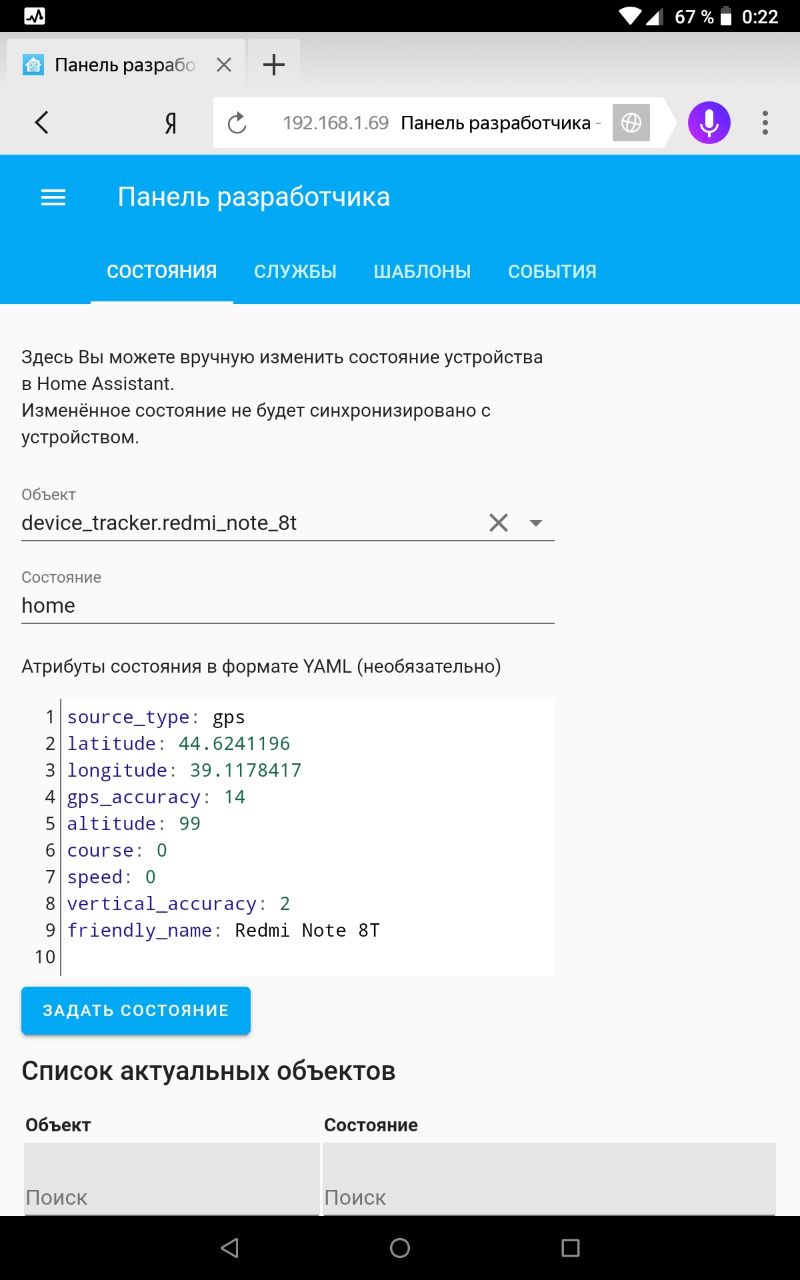Click the gps_accuracy: 14 line
Image resolution: width=800 pixels, height=1280 pixels.
click(156, 797)
